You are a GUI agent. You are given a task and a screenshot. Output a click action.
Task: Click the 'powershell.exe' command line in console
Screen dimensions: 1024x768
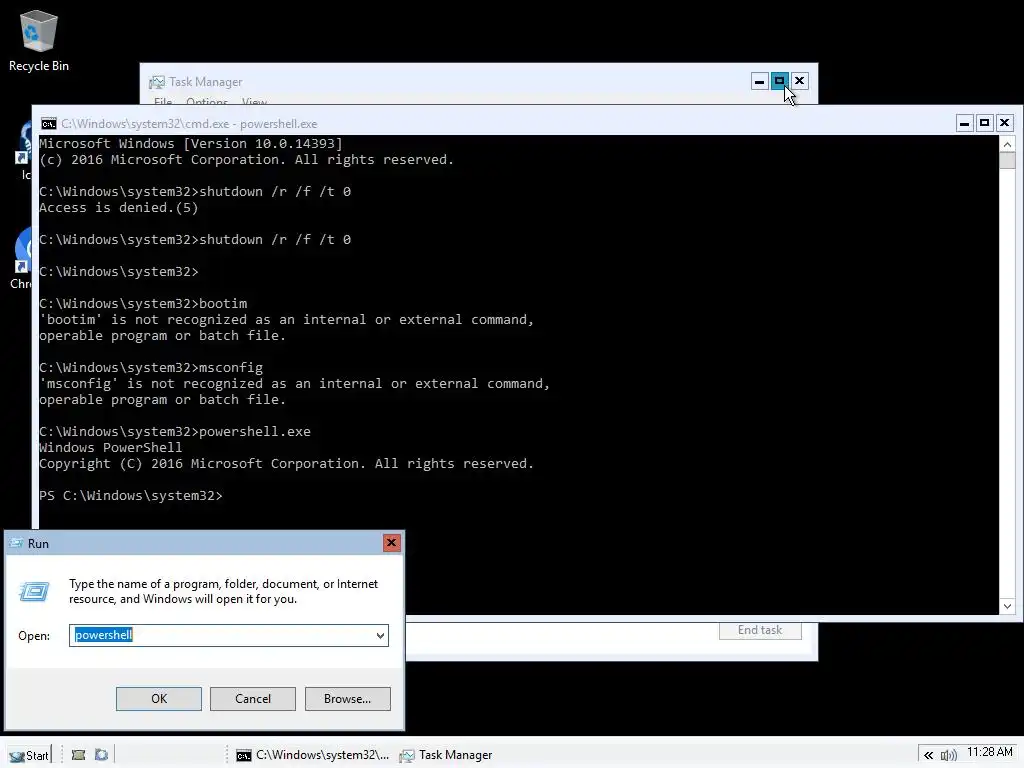tap(174, 432)
